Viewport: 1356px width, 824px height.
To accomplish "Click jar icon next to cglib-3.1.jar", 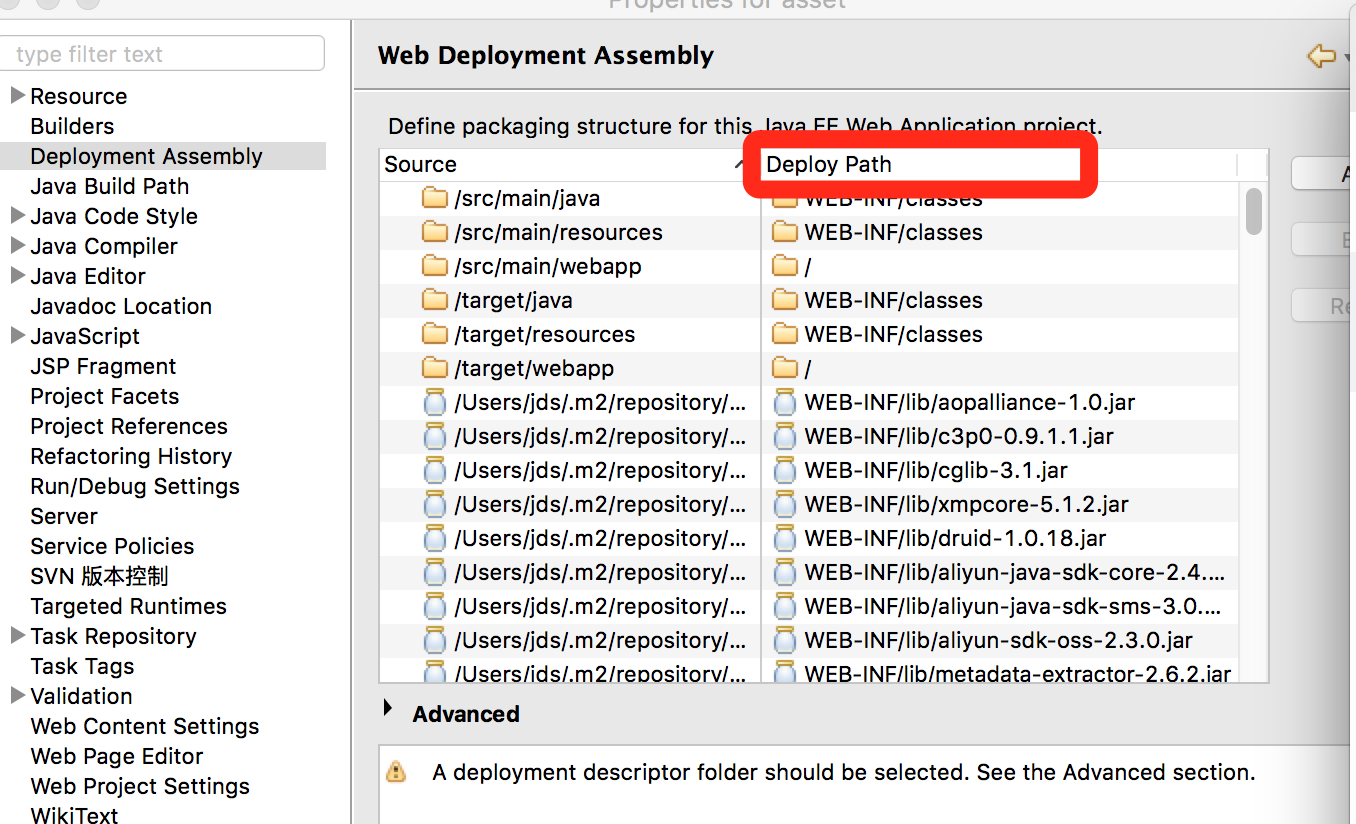I will [x=785, y=470].
